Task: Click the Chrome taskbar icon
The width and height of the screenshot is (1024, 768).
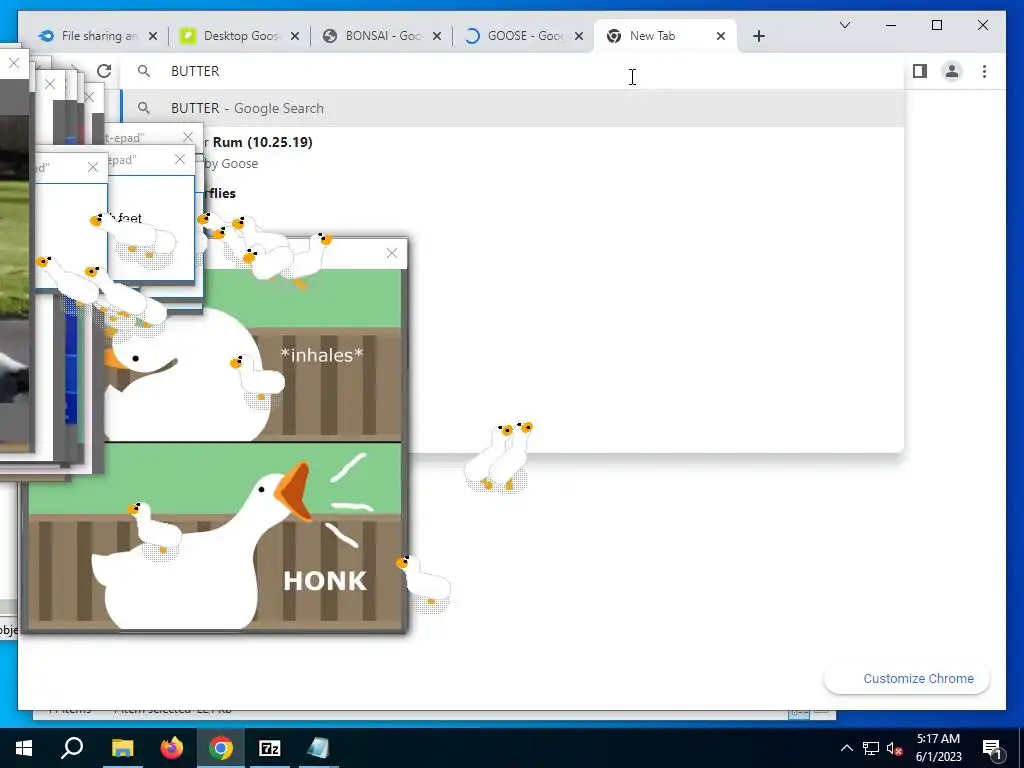Action: click(221, 748)
